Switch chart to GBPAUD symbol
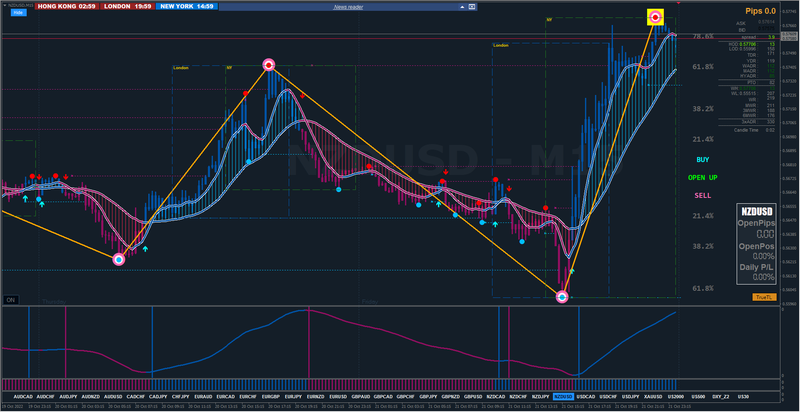The width and height of the screenshot is (800, 412). click(x=361, y=397)
